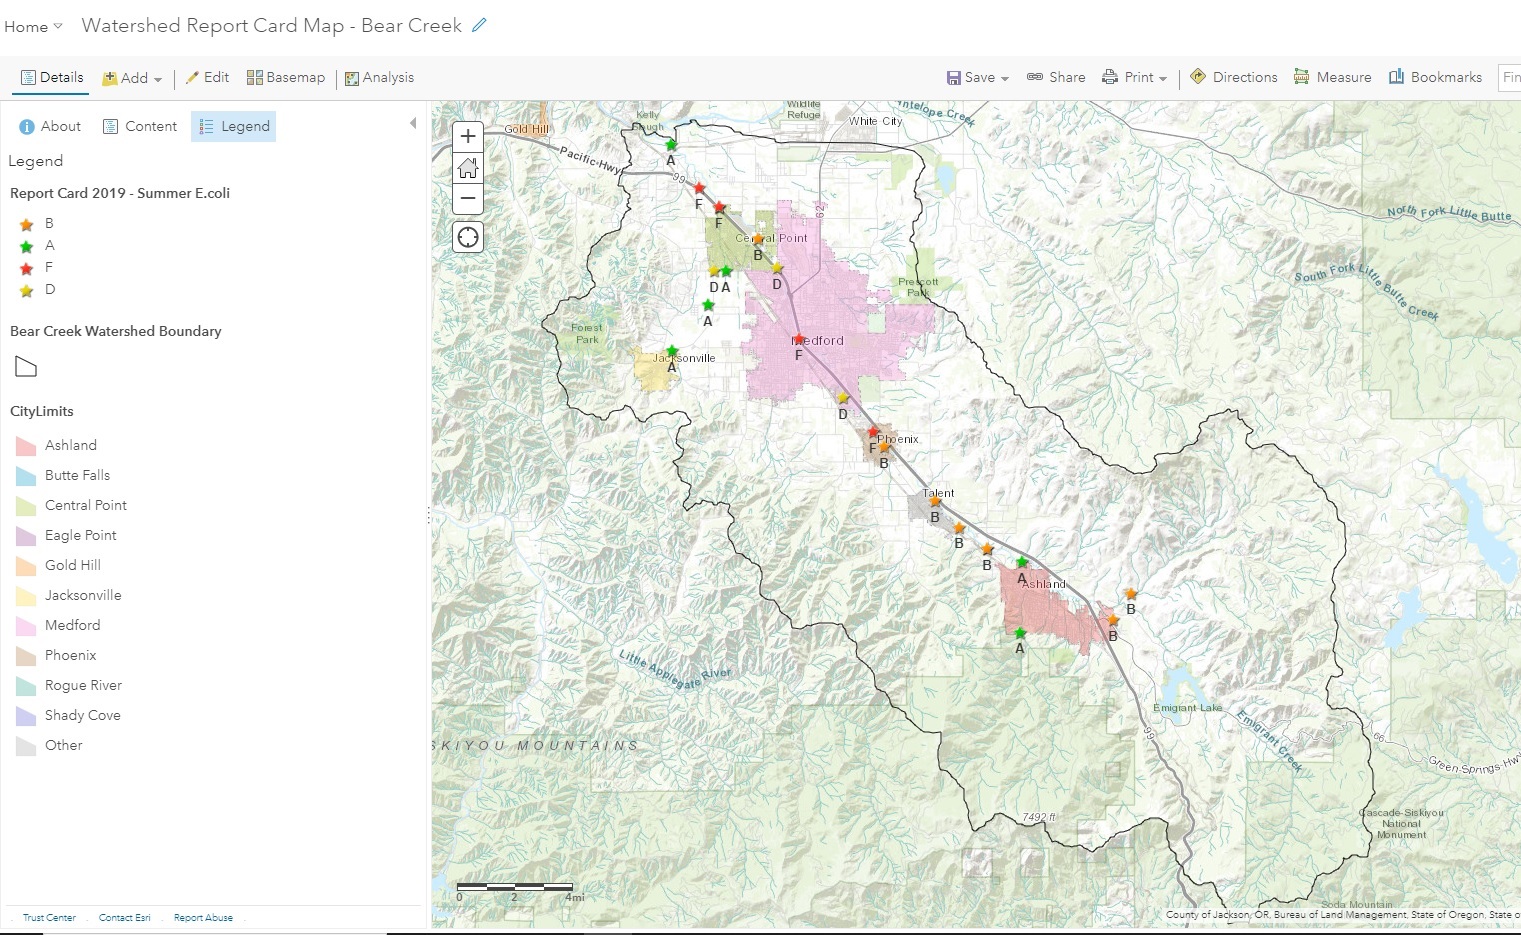The image size is (1521, 935).
Task: Click the find my location button
Action: pos(467,237)
